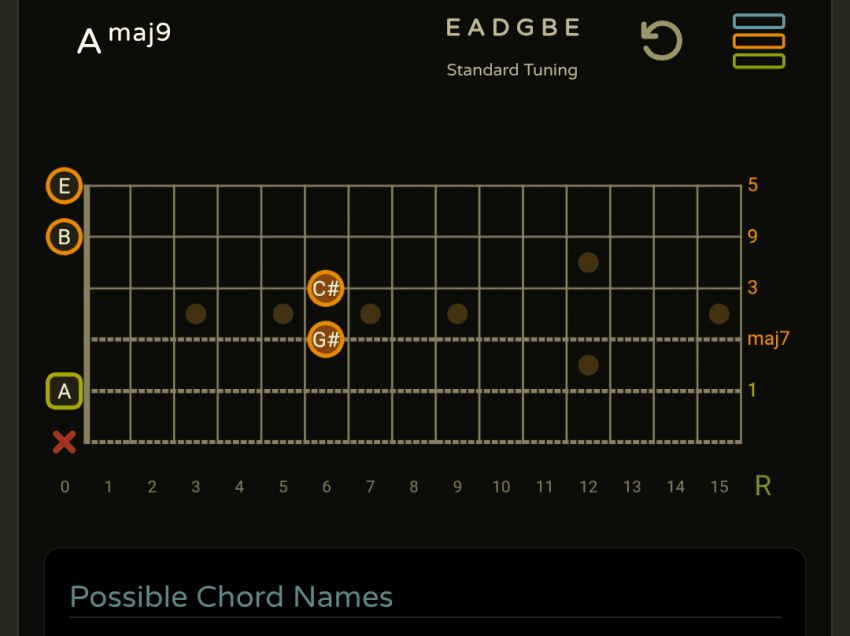This screenshot has height=636, width=850.
Task: Click the green A root note marker
Action: click(64, 391)
